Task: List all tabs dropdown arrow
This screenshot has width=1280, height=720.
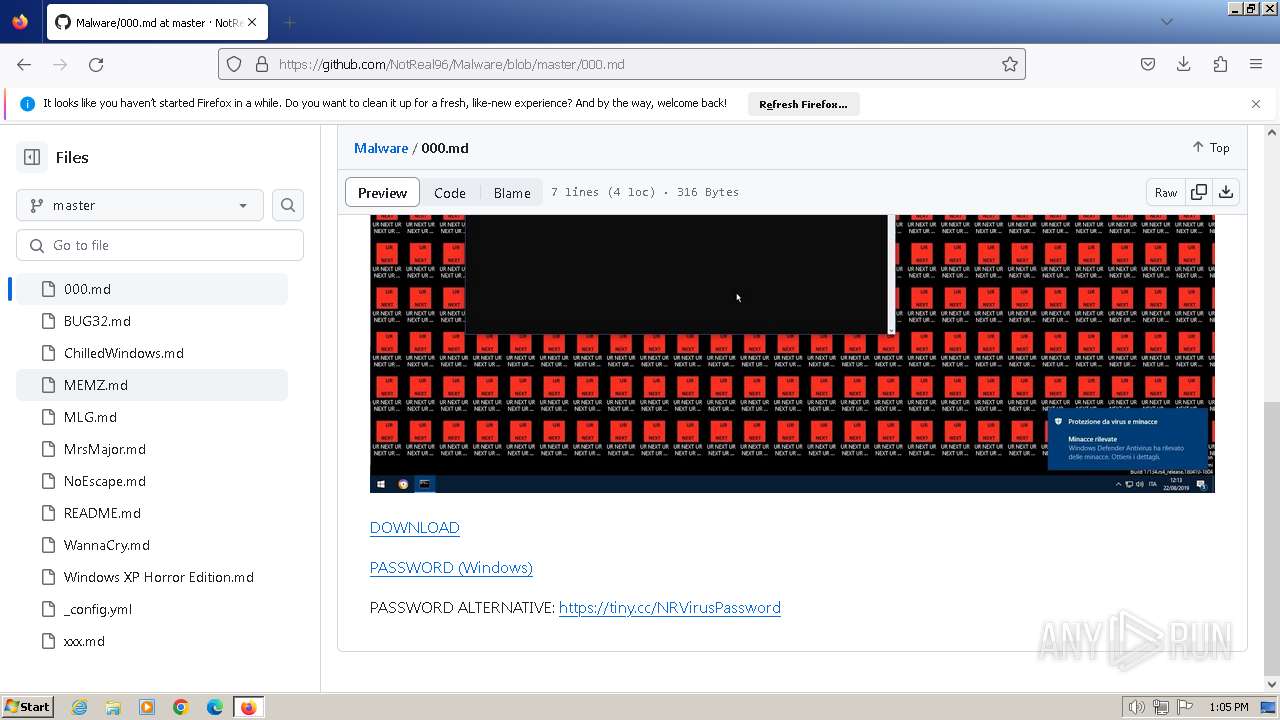Action: pyautogui.click(x=1167, y=22)
